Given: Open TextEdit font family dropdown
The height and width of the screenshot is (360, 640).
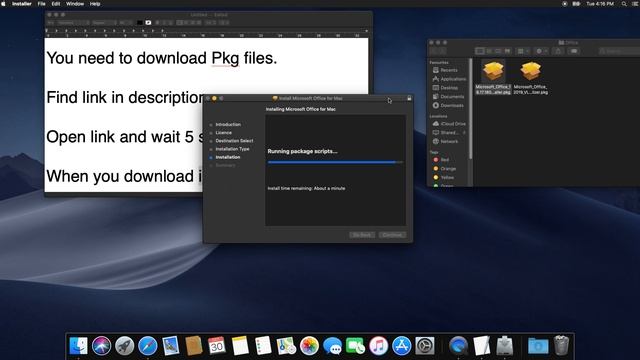Looking at the screenshot, I should [73, 22].
